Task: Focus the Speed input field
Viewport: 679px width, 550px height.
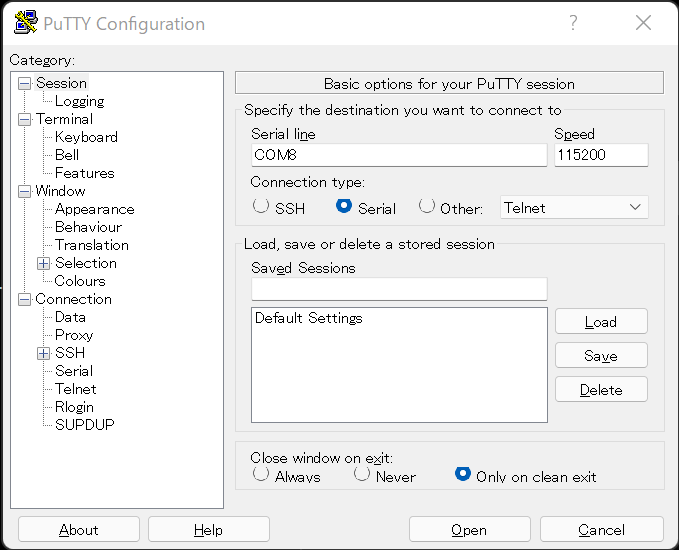Action: pyautogui.click(x=601, y=155)
